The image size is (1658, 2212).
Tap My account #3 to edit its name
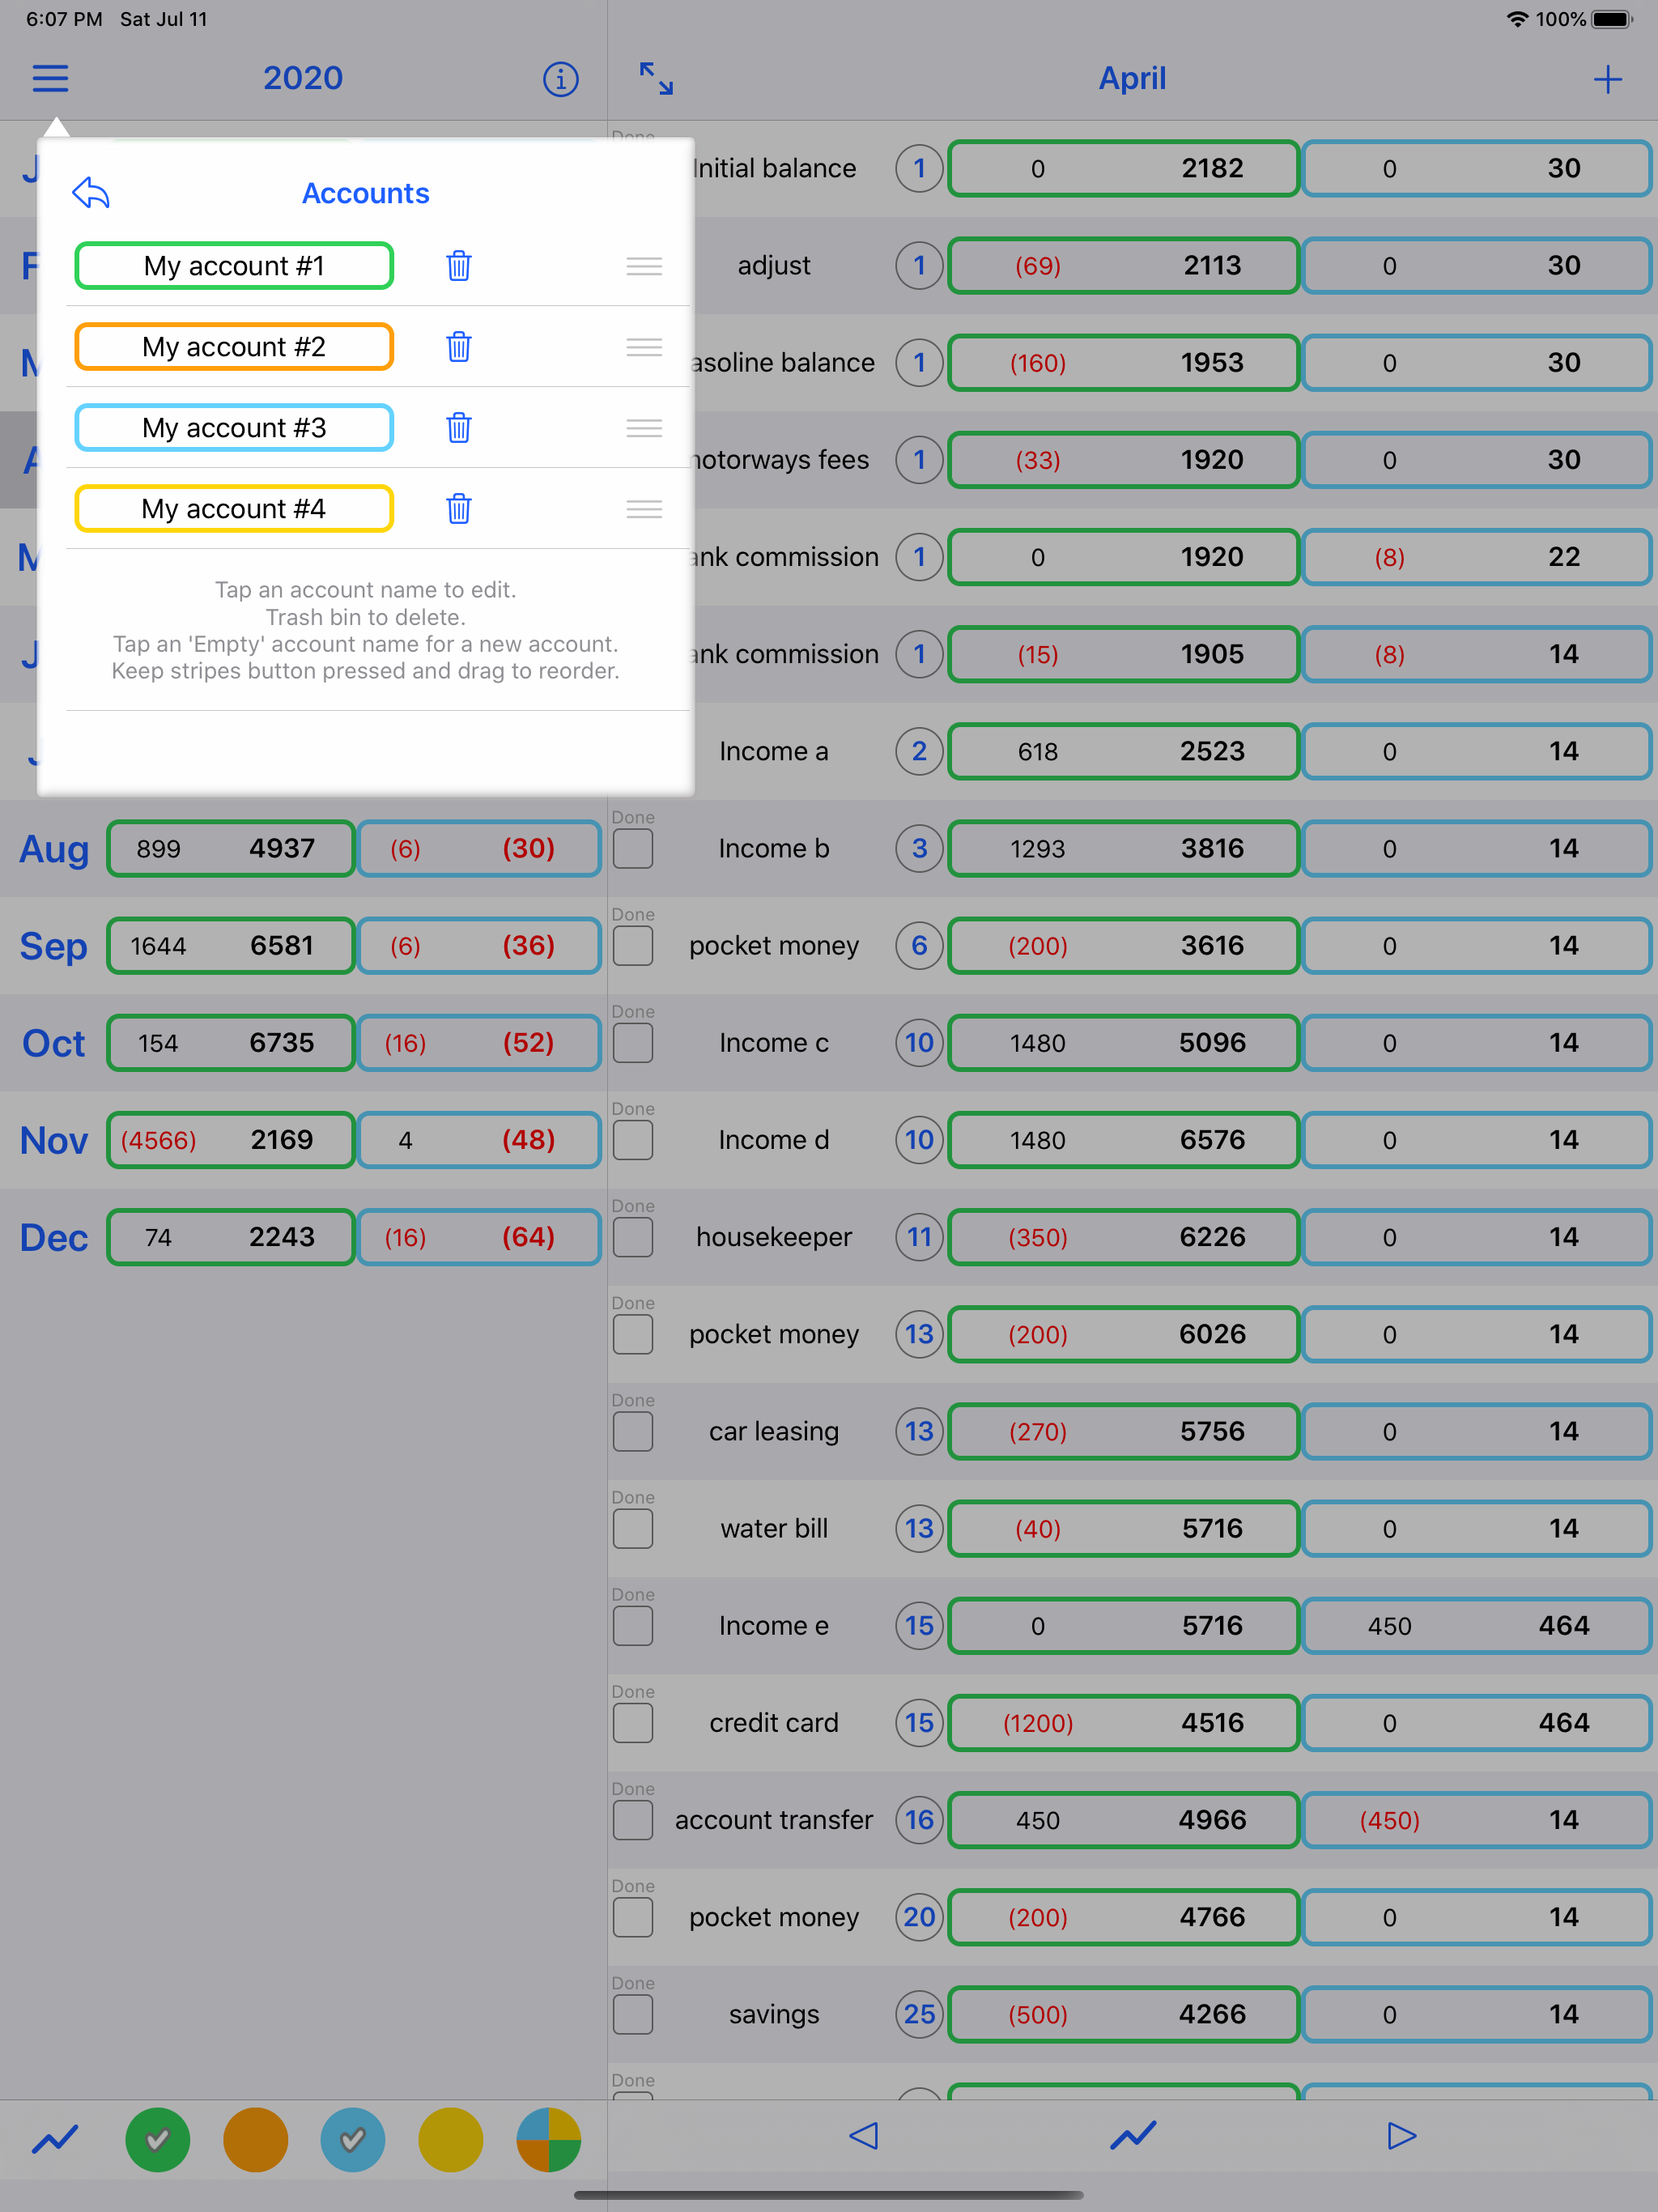click(x=233, y=427)
